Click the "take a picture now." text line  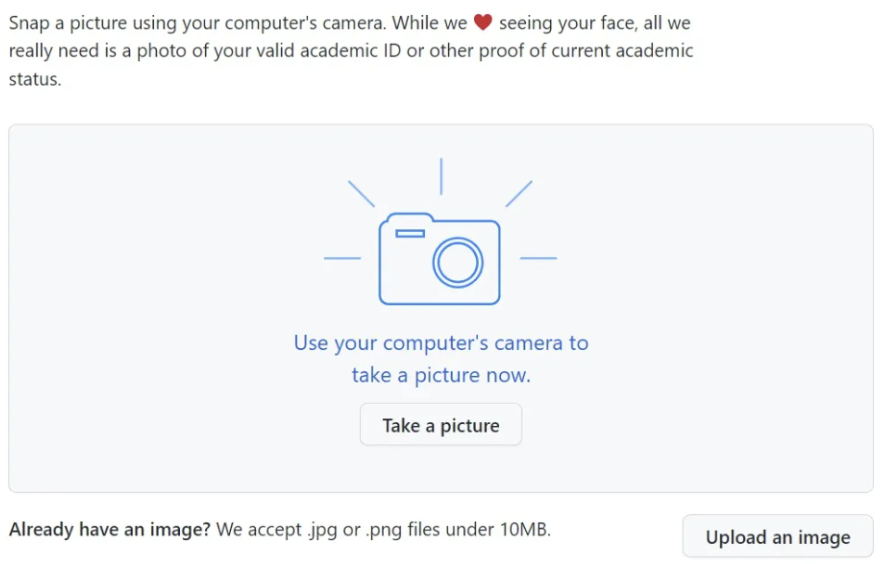[x=441, y=375]
